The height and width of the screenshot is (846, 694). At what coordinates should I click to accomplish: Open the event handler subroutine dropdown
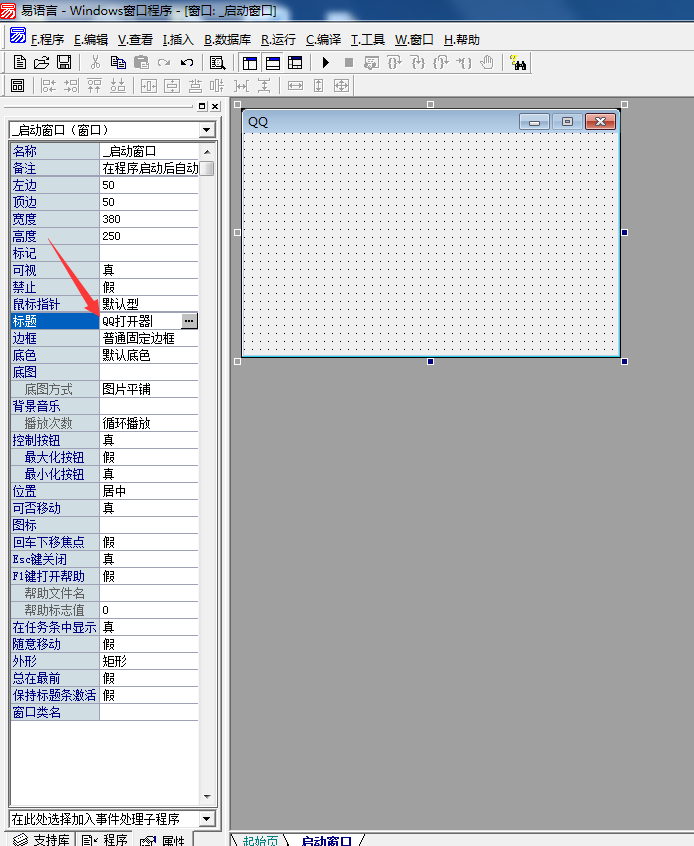206,819
